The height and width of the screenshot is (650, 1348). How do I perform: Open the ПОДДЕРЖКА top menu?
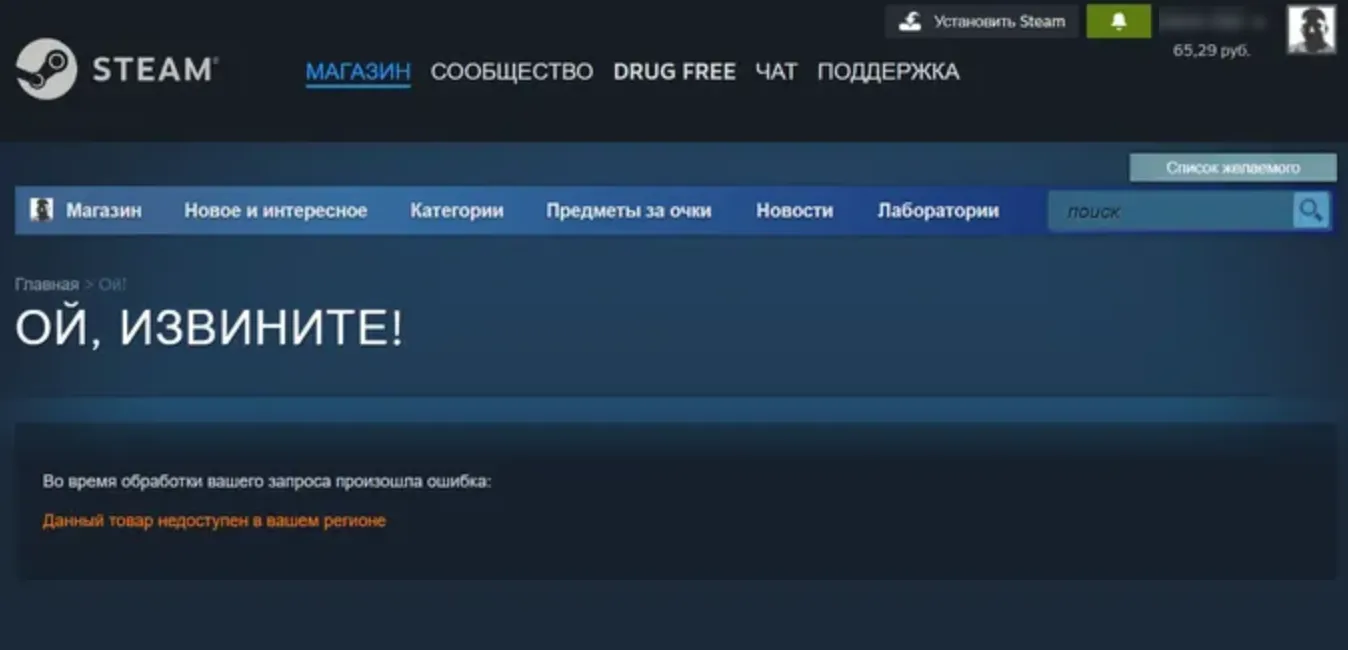click(888, 72)
